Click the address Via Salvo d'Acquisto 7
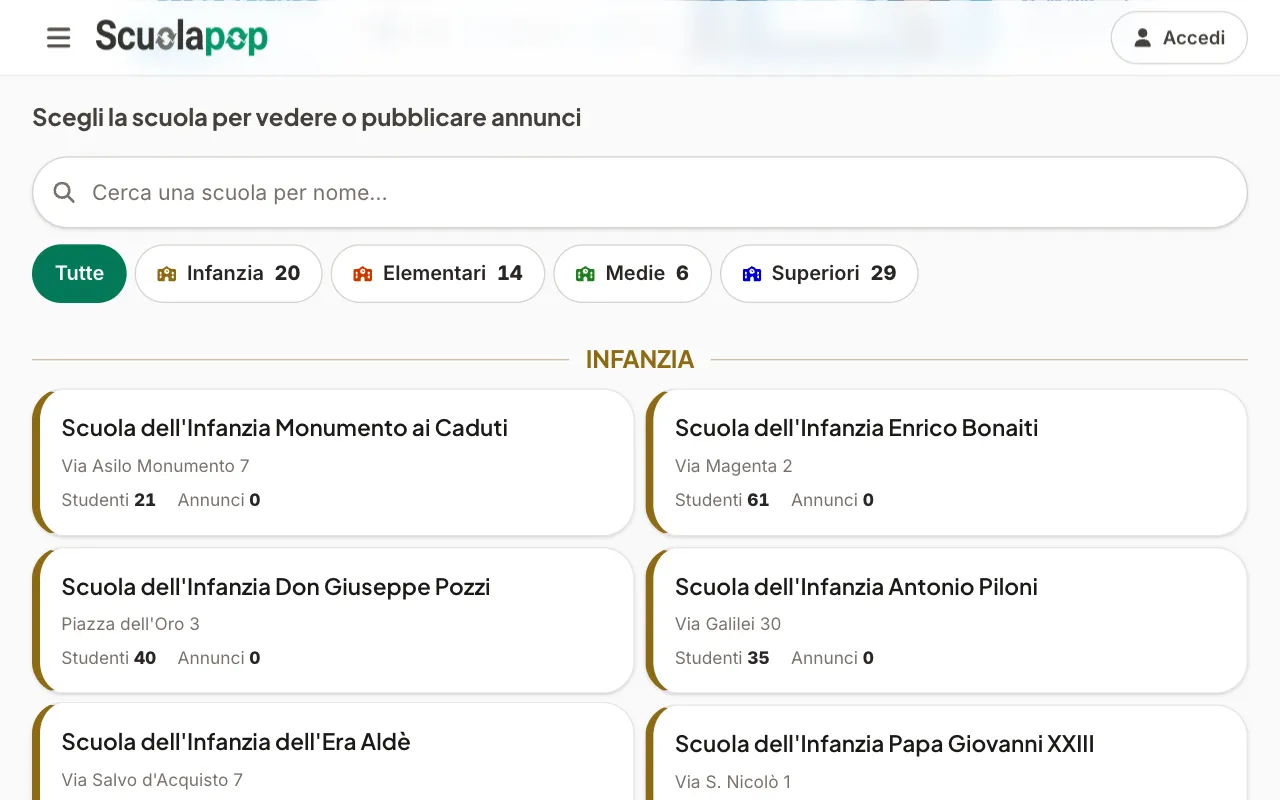Image resolution: width=1280 pixels, height=800 pixels. pyautogui.click(x=152, y=780)
